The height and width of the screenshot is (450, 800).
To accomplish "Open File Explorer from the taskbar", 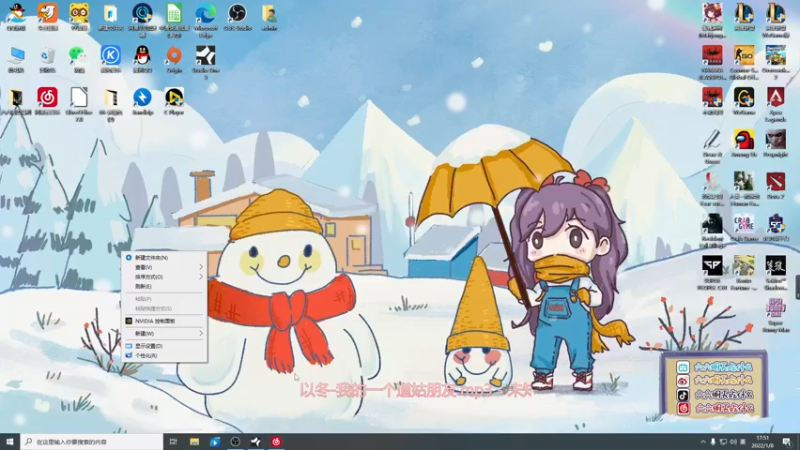I will pyautogui.click(x=194, y=442).
